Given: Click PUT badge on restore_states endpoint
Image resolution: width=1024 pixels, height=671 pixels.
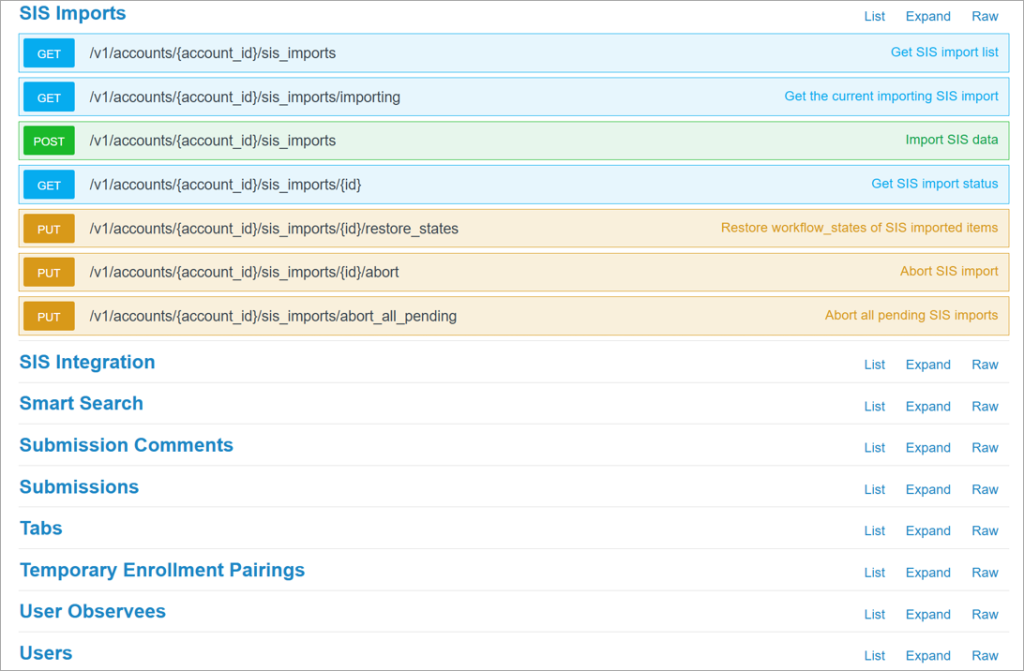Looking at the screenshot, I should tap(49, 229).
